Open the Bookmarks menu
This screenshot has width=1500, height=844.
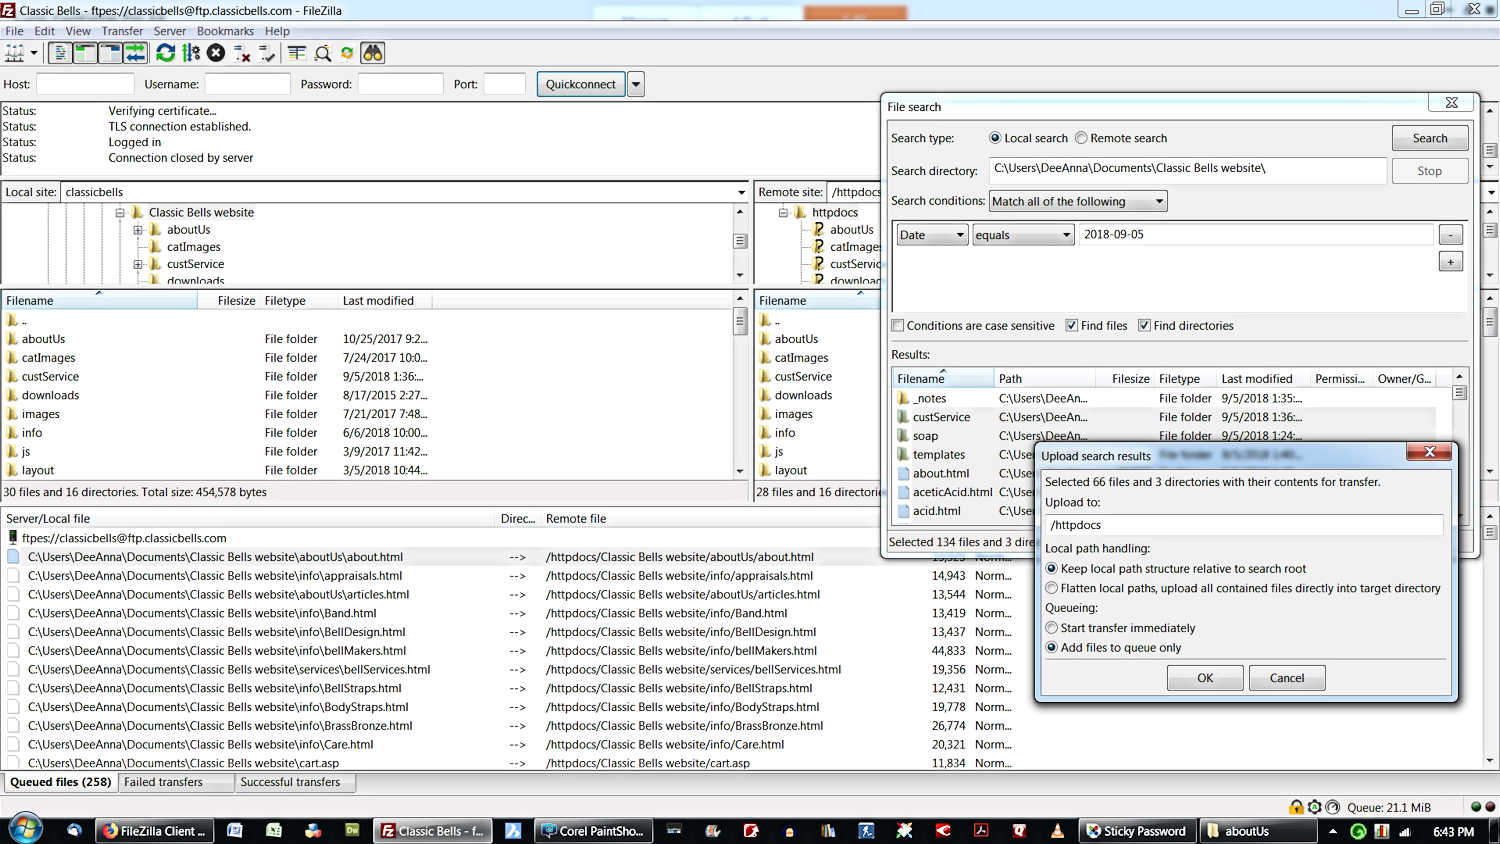click(225, 31)
